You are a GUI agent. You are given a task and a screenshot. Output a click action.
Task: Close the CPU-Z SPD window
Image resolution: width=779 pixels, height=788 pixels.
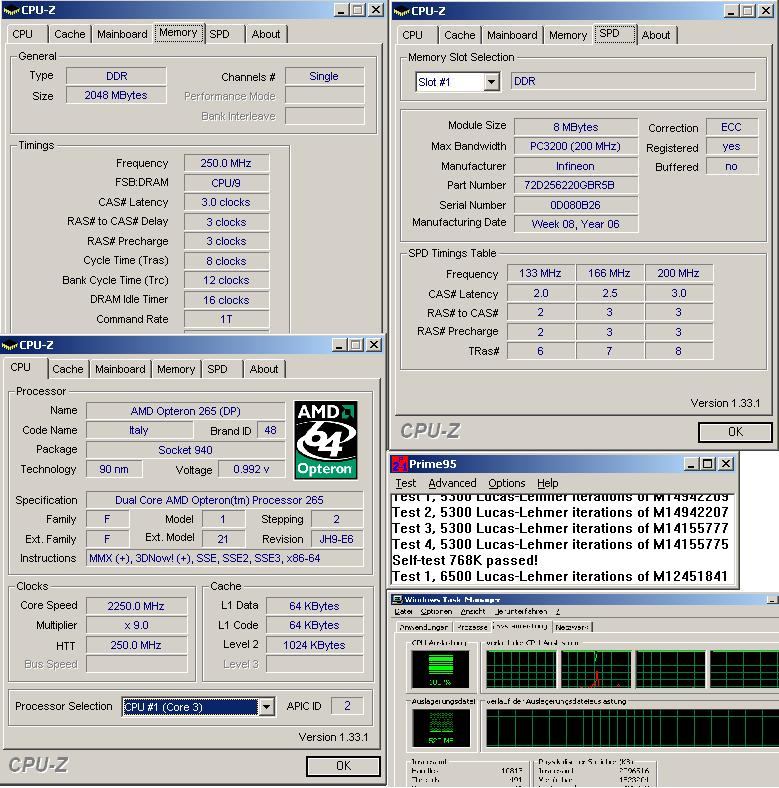pos(765,11)
